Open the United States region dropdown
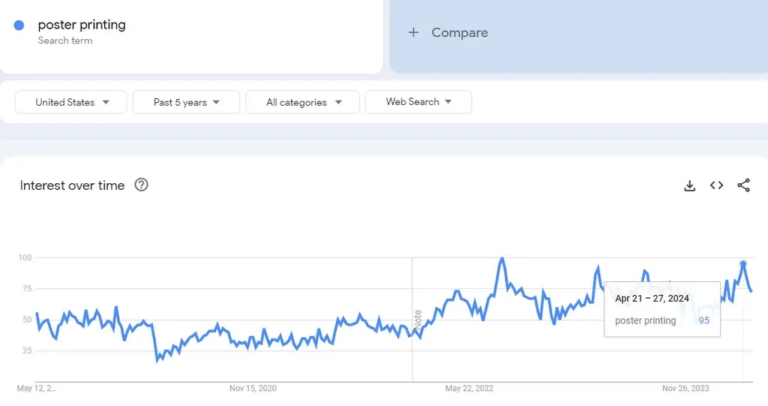Viewport: 768px width, 406px height. 70,102
